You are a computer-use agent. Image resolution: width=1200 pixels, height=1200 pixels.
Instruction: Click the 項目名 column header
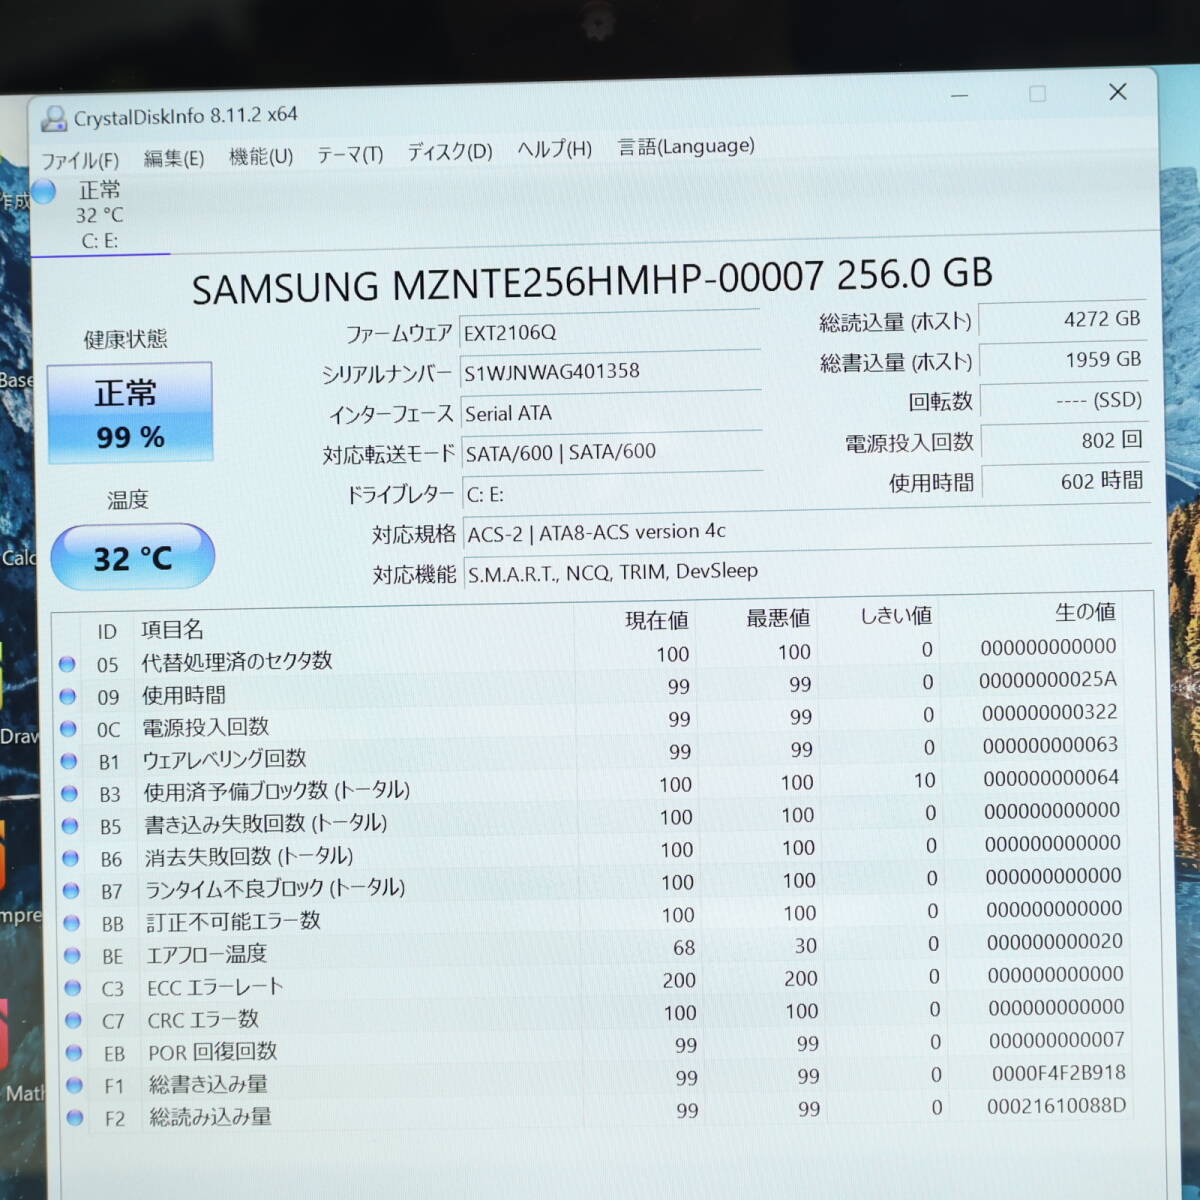point(172,629)
